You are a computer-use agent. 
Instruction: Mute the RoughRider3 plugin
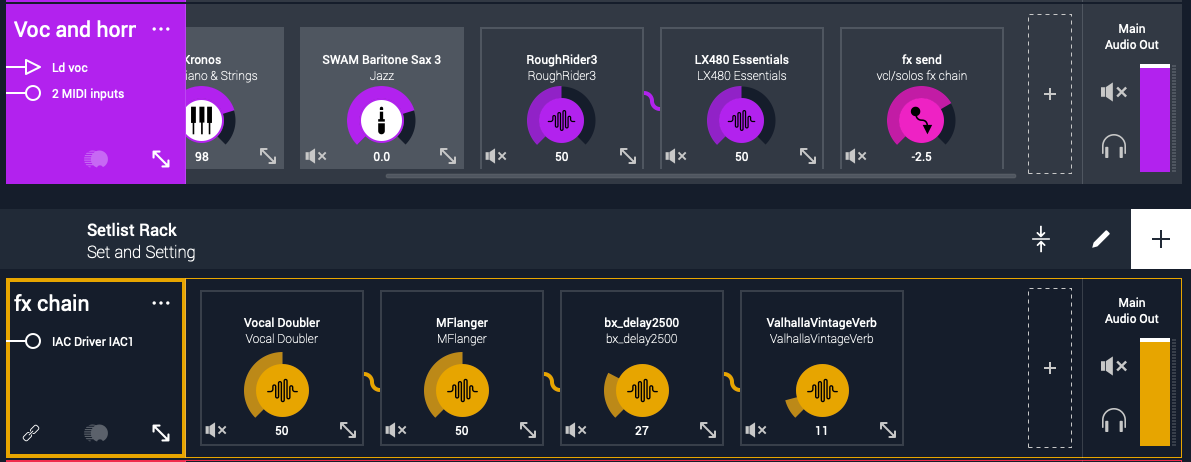[496, 157]
